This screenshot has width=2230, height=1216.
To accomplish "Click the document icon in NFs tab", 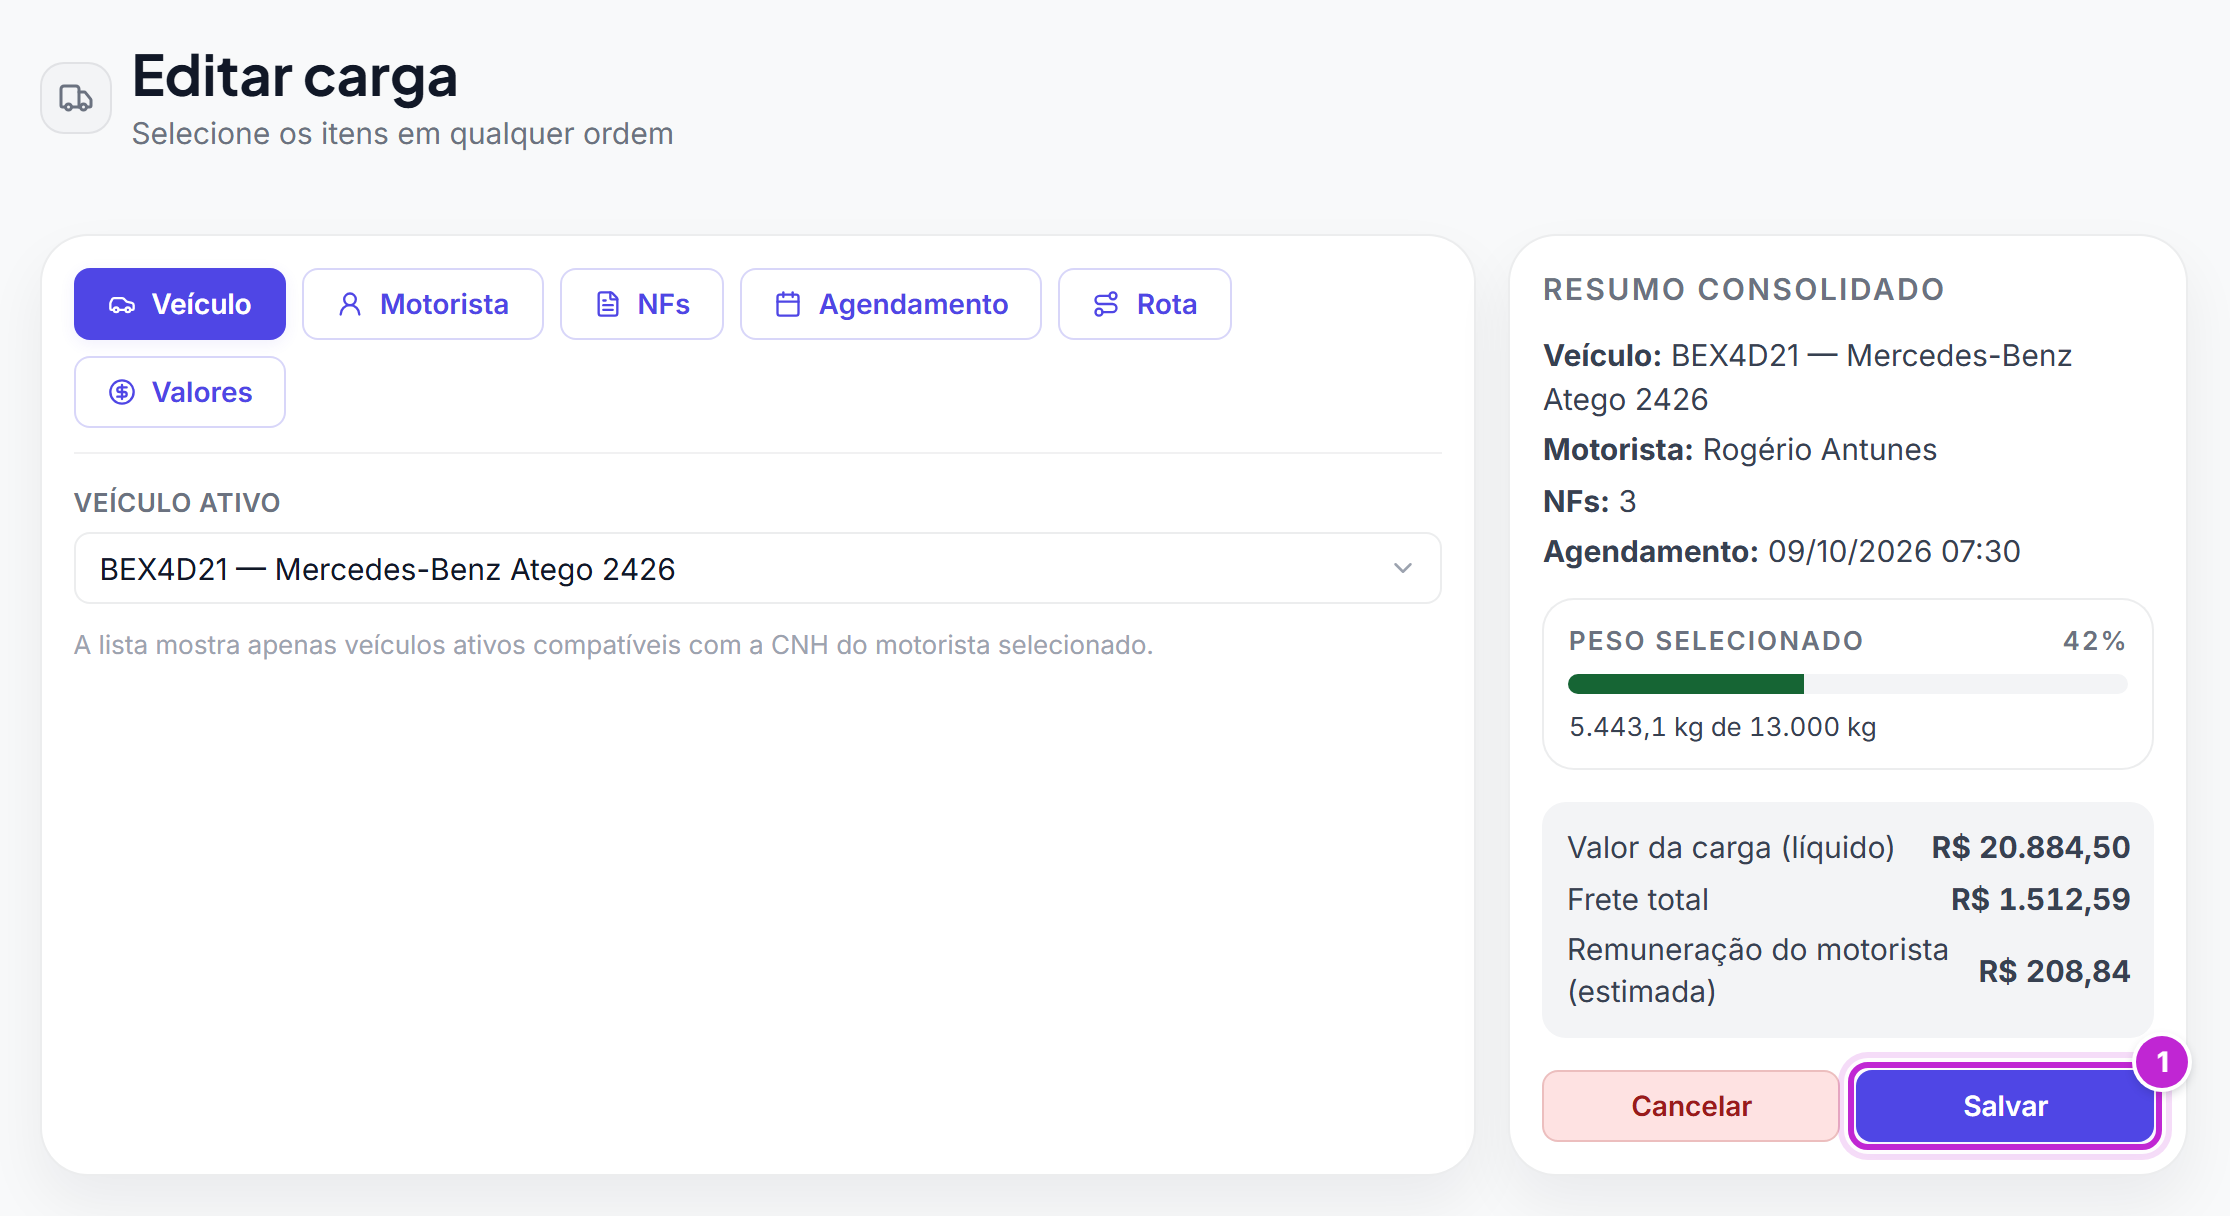I will [x=608, y=304].
